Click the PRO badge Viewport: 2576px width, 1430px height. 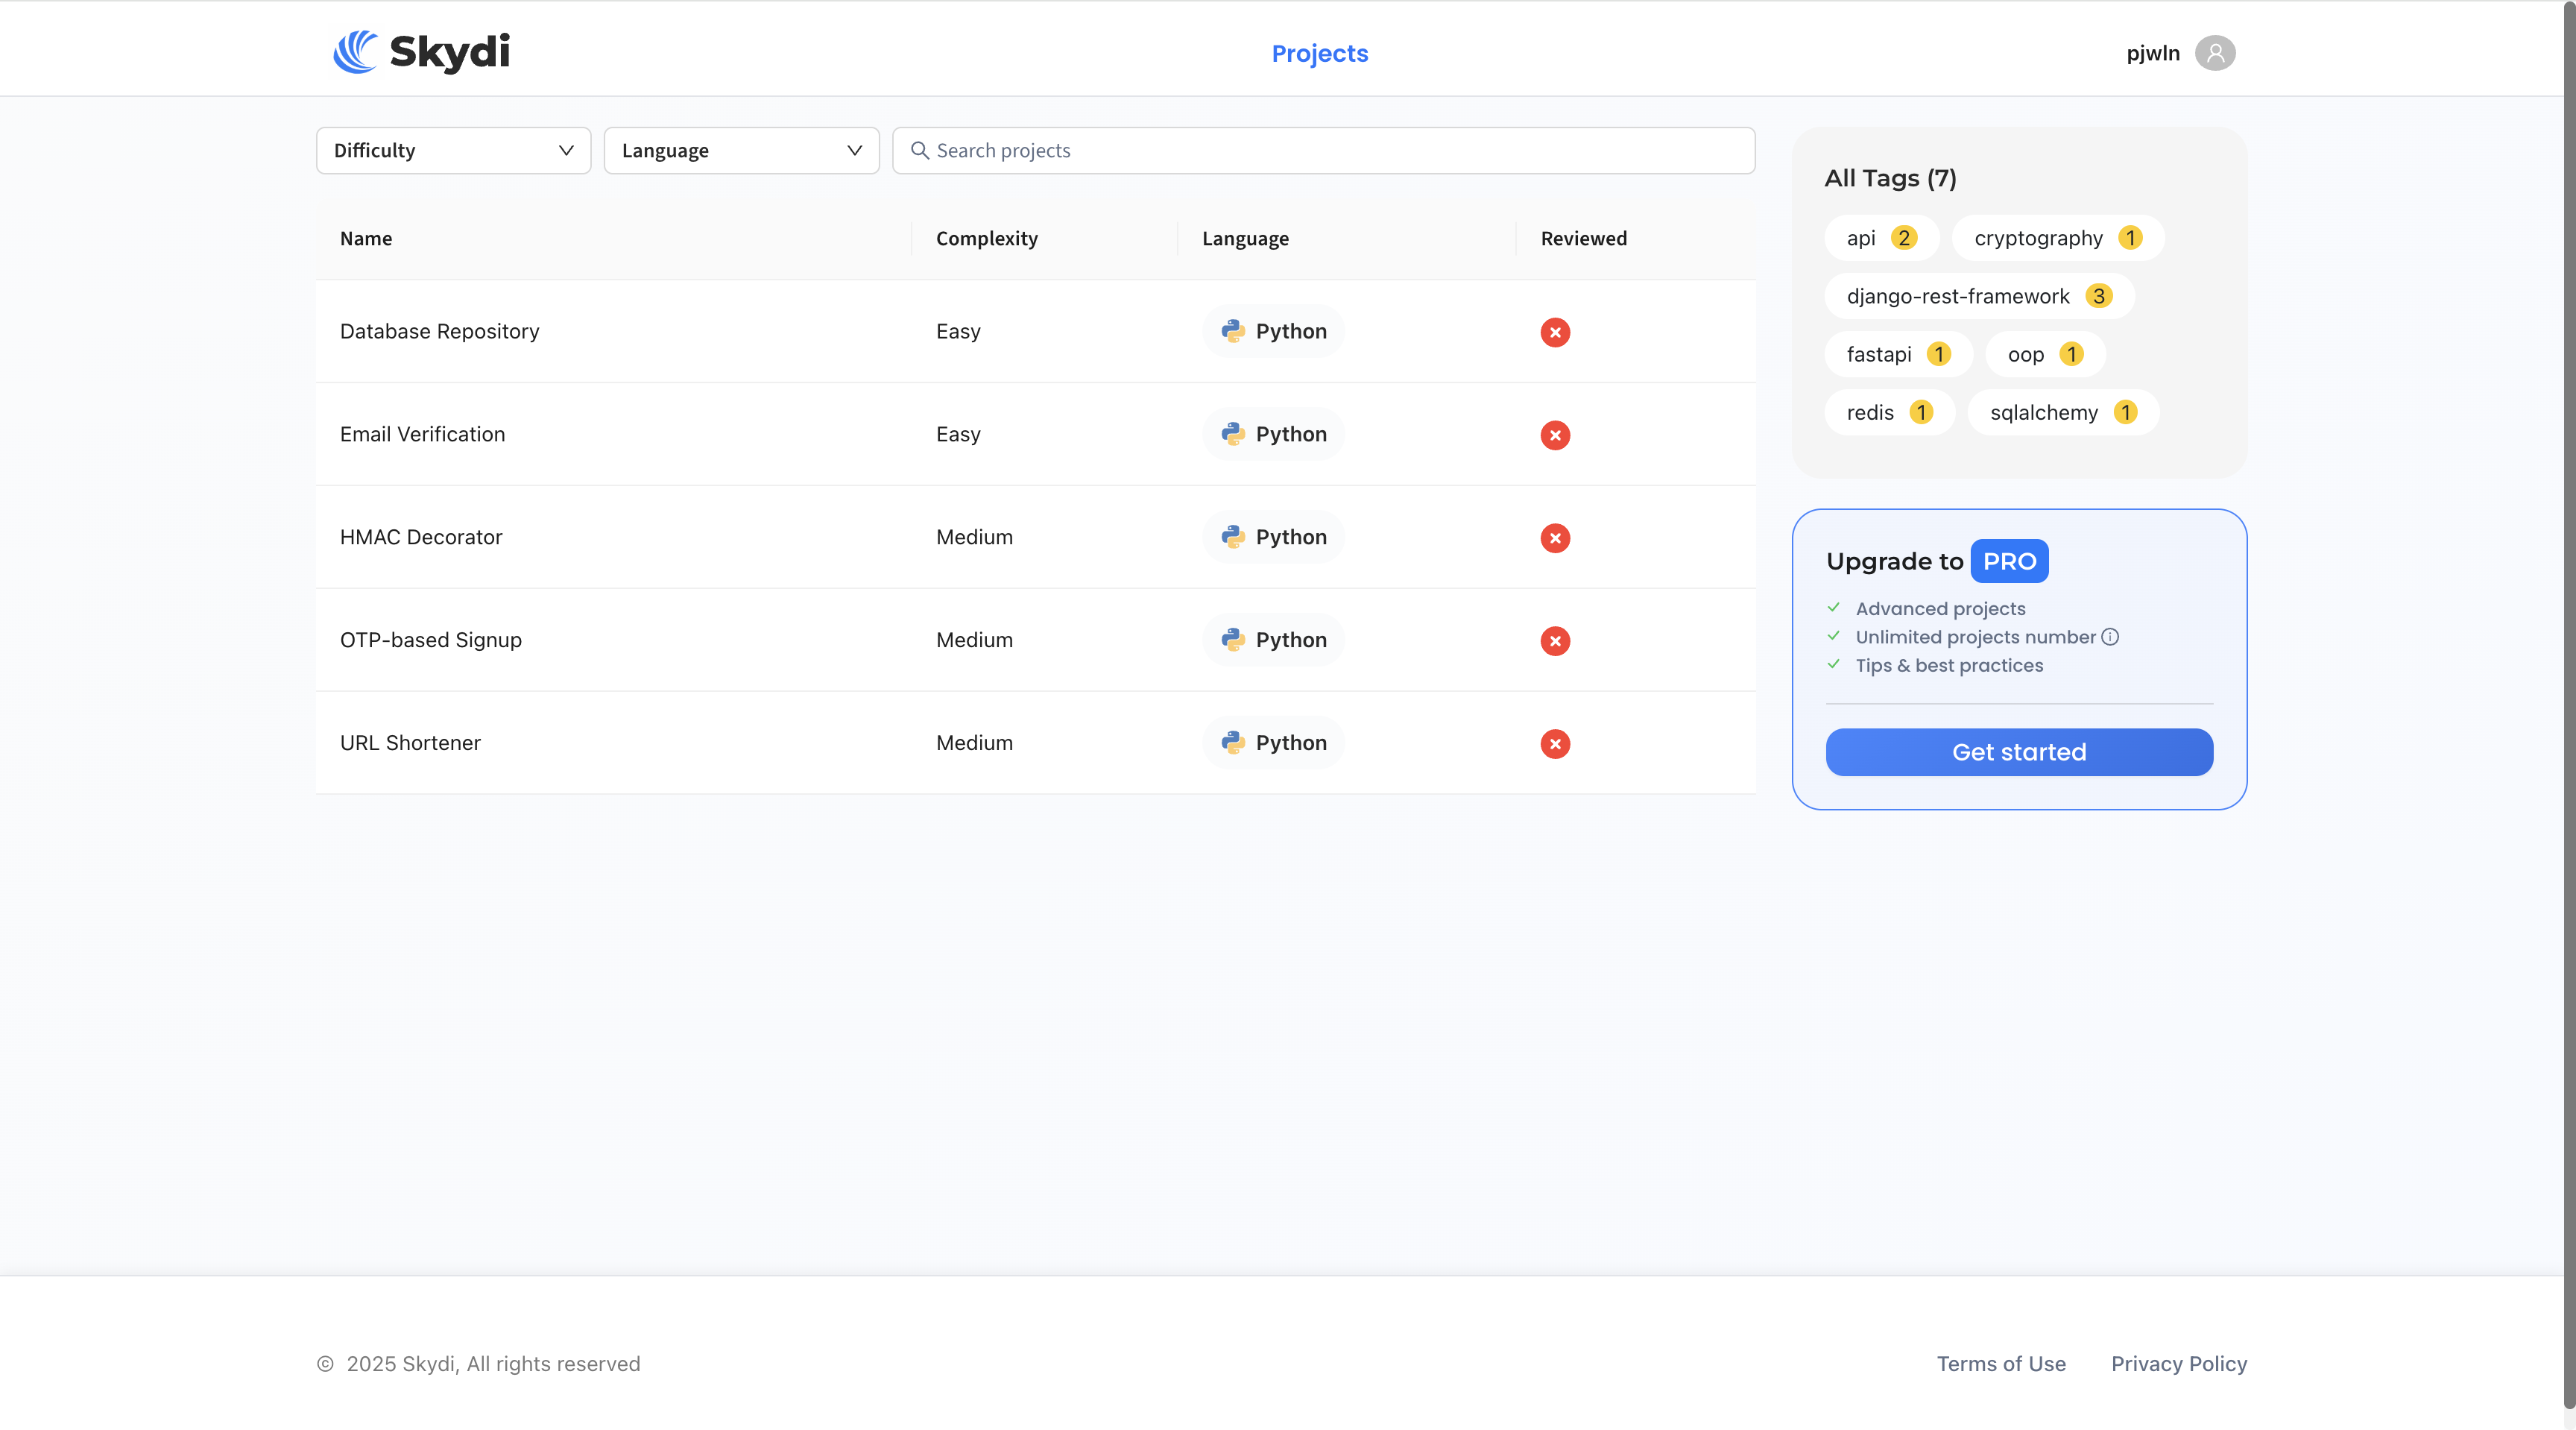pyautogui.click(x=2009, y=561)
